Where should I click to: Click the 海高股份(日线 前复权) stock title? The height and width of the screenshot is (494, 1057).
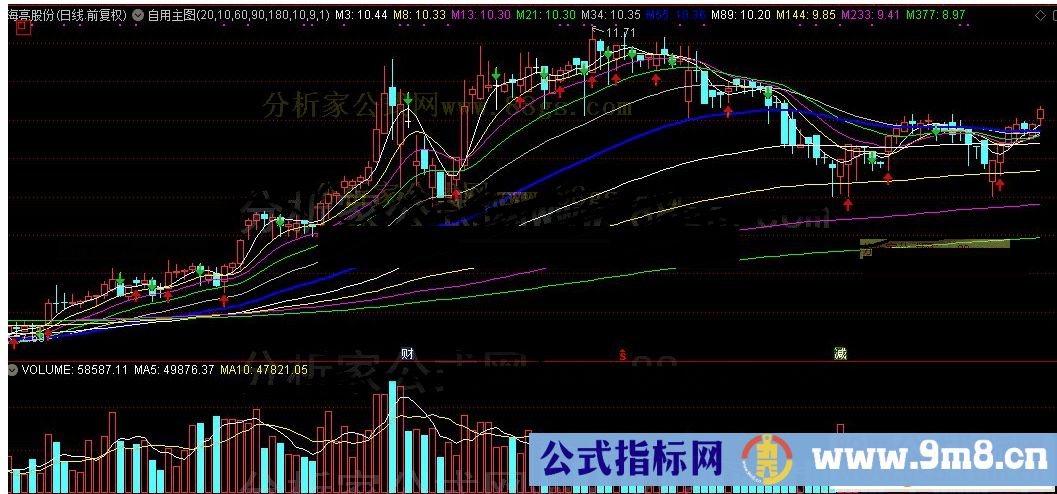pos(66,15)
